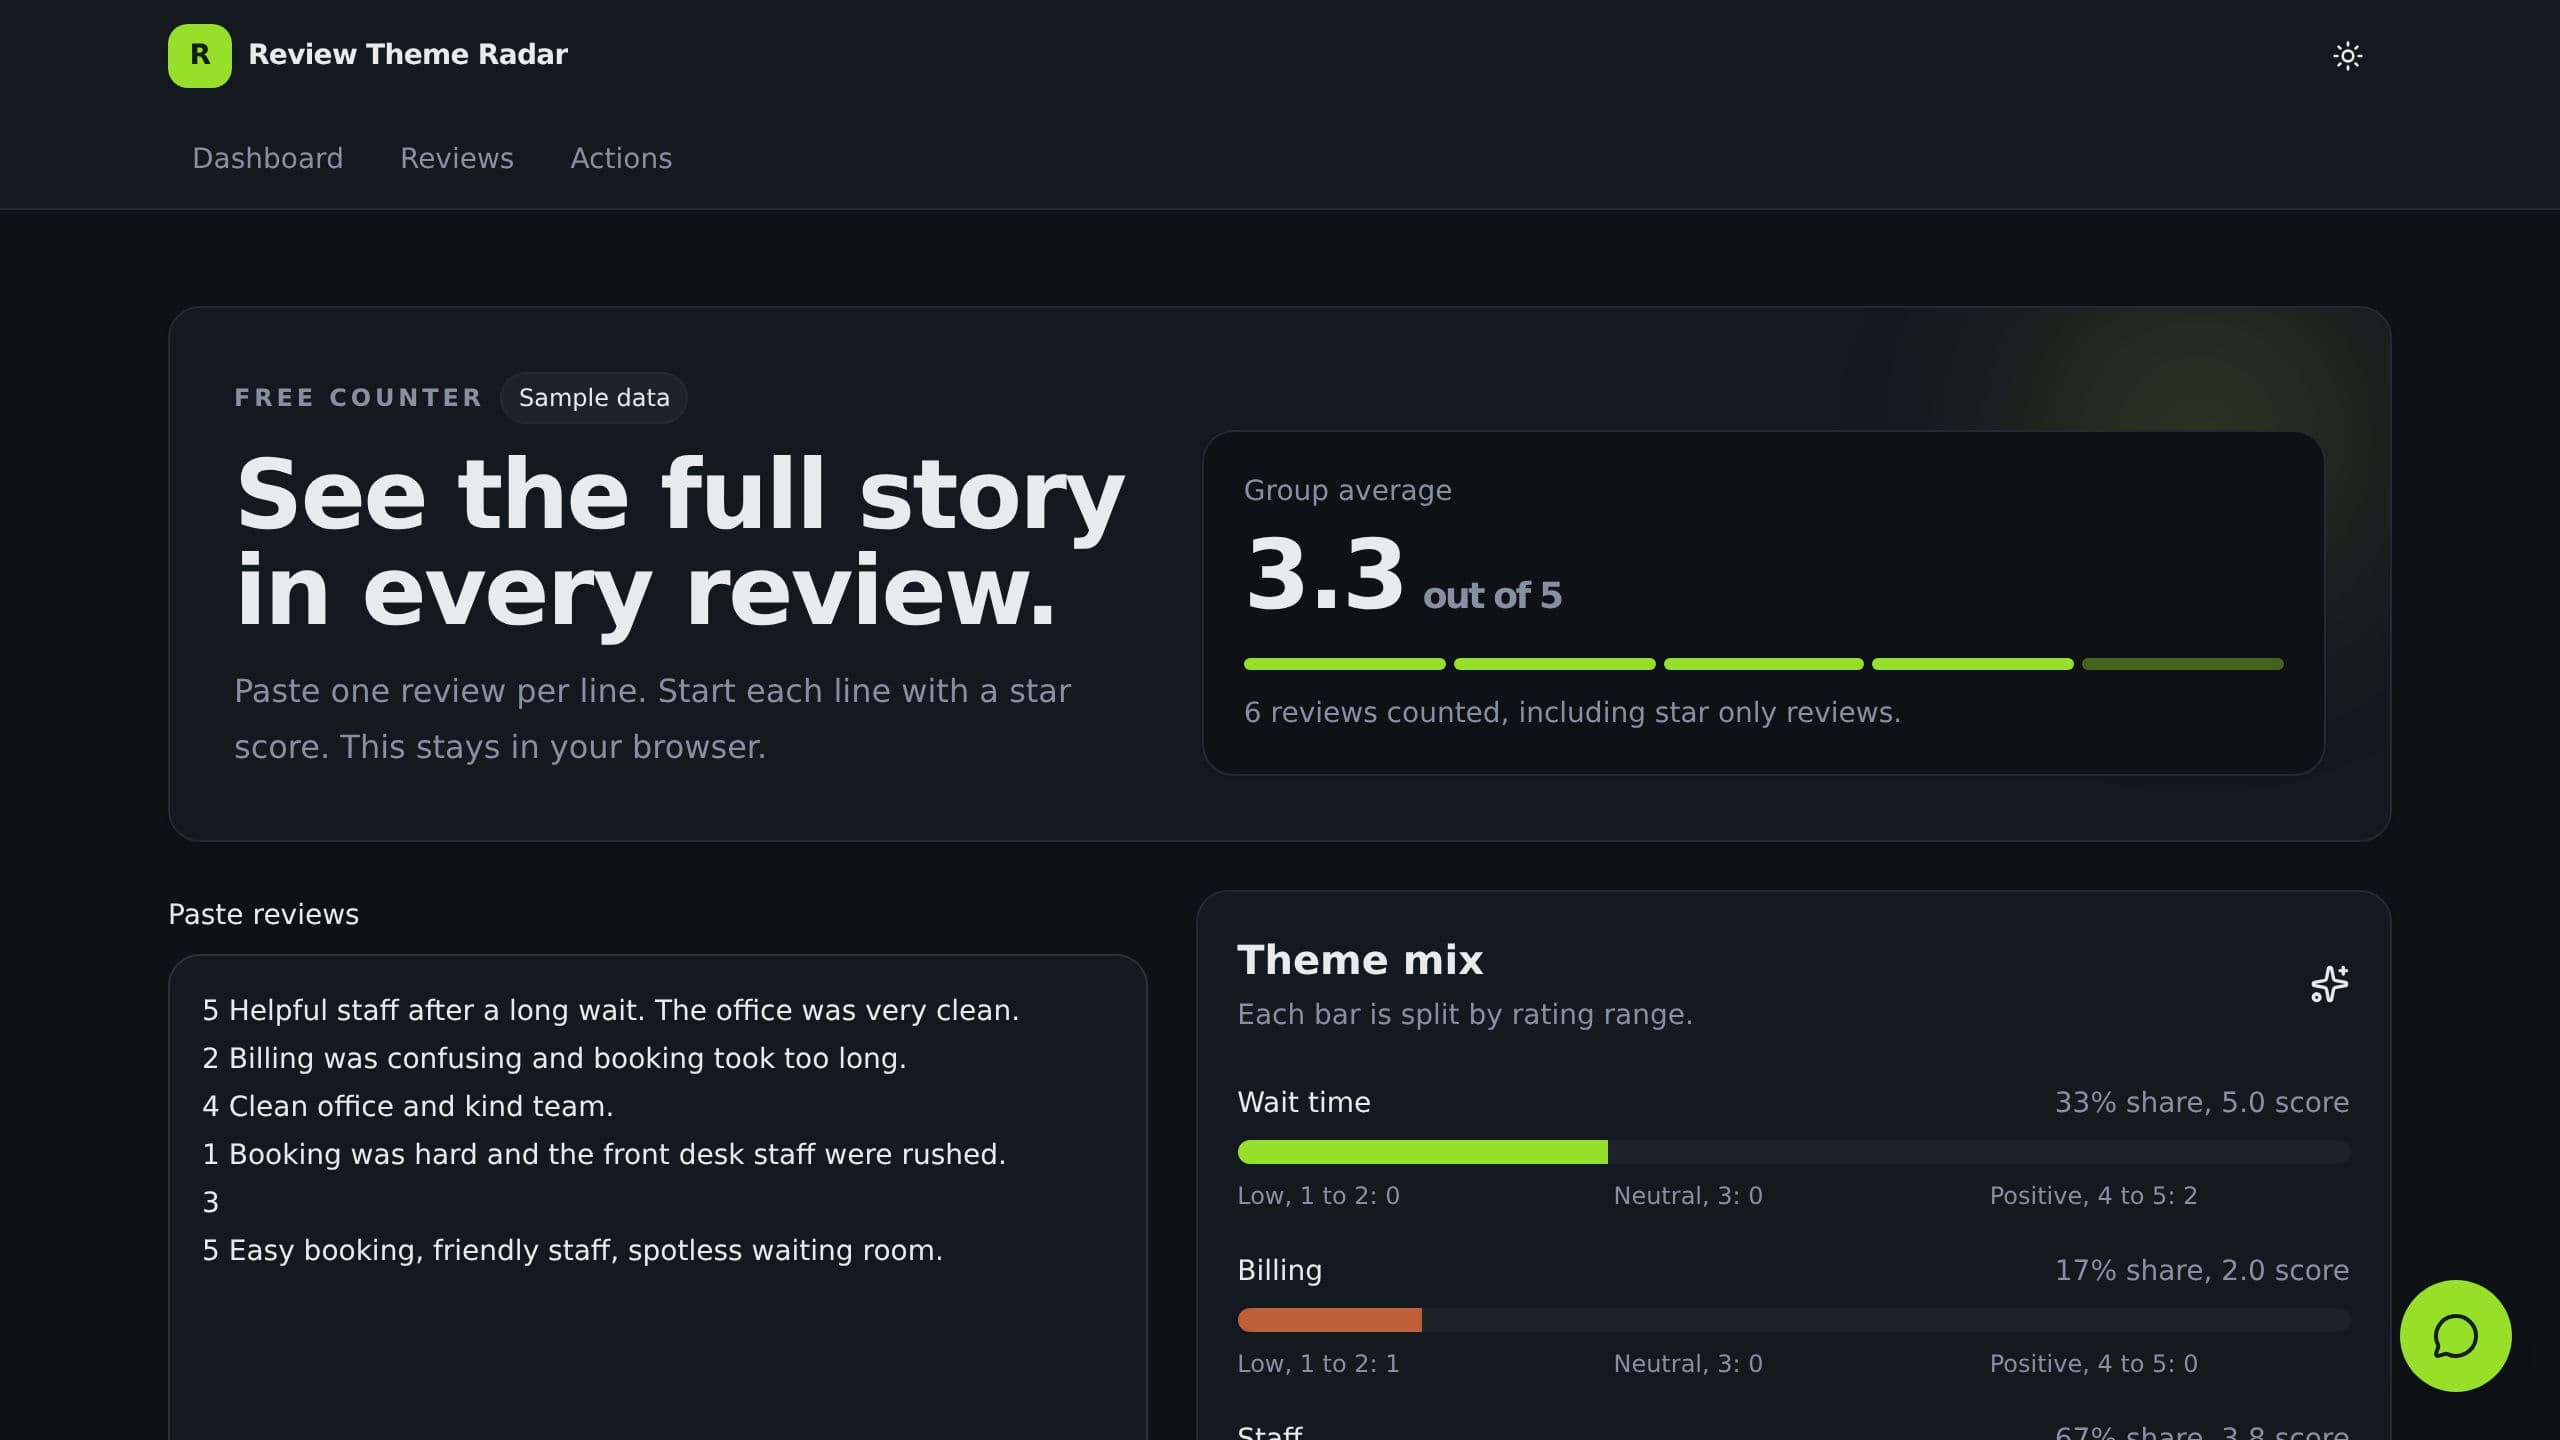Viewport: 2560px width, 1440px height.
Task: Toggle the light/dark theme sun icon
Action: point(2347,55)
